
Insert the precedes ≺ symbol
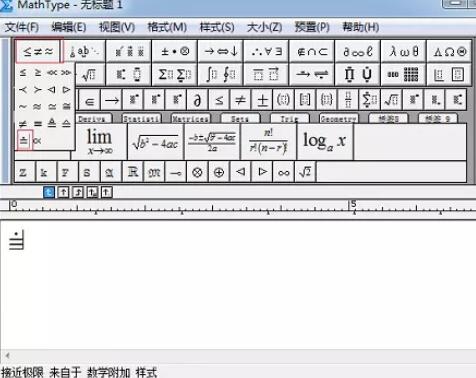click(x=23, y=89)
